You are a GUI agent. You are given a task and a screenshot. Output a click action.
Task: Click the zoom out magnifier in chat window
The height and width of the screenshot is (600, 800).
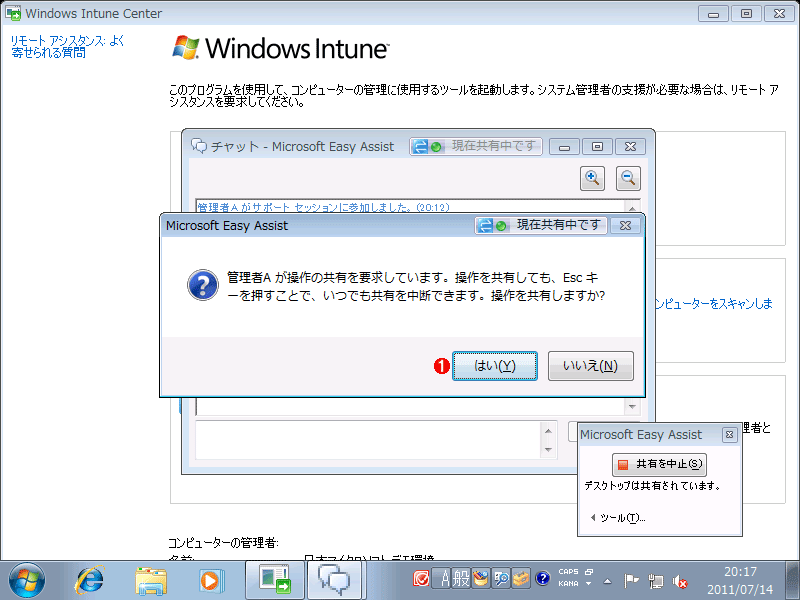(x=628, y=178)
